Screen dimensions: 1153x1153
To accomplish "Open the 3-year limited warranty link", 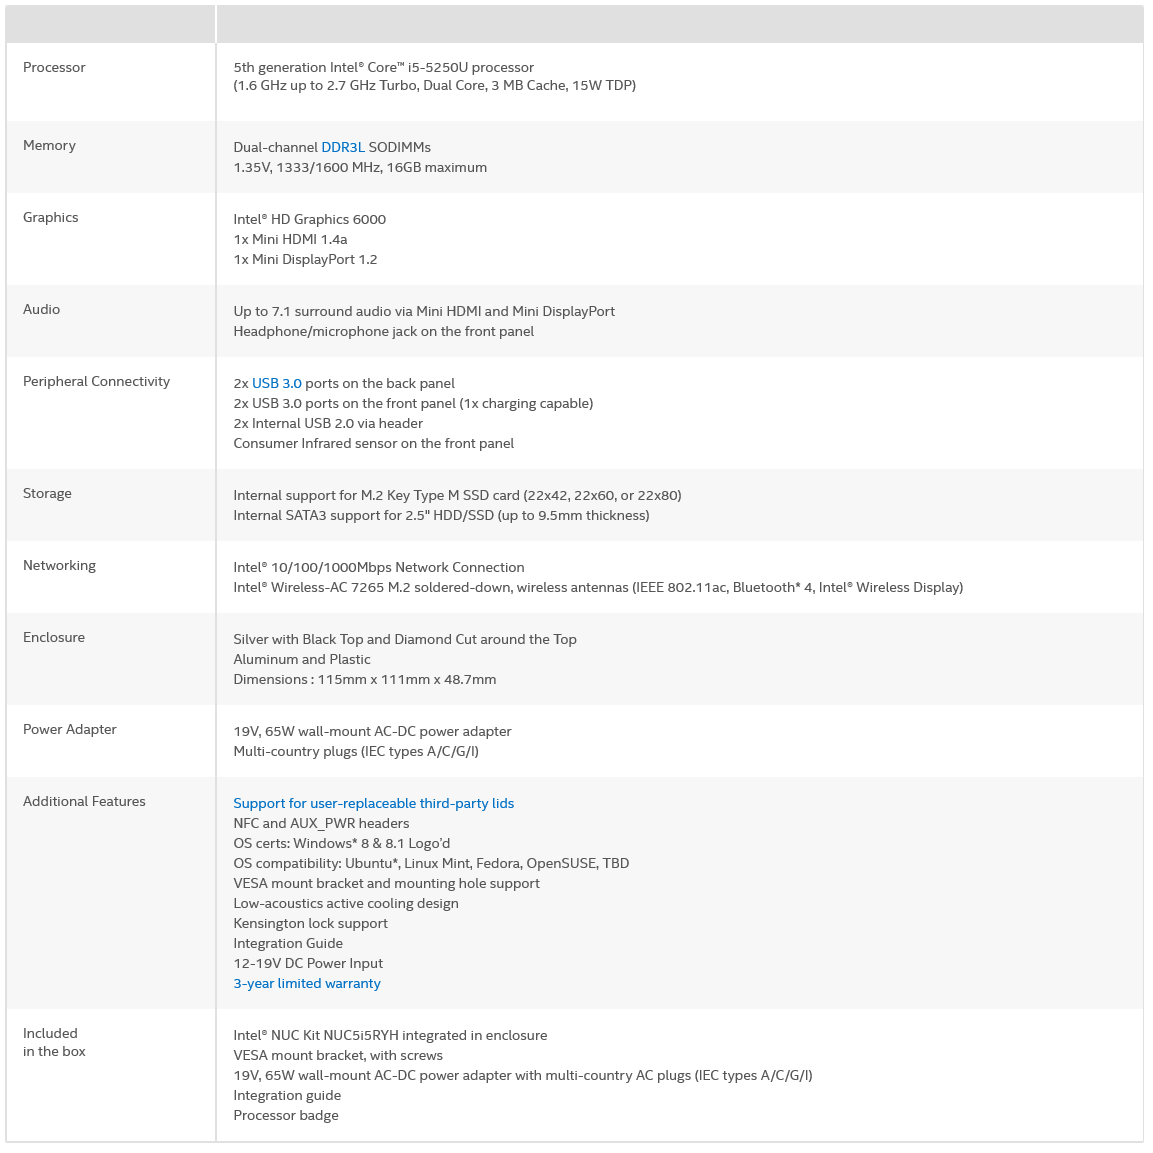I will (x=307, y=983).
